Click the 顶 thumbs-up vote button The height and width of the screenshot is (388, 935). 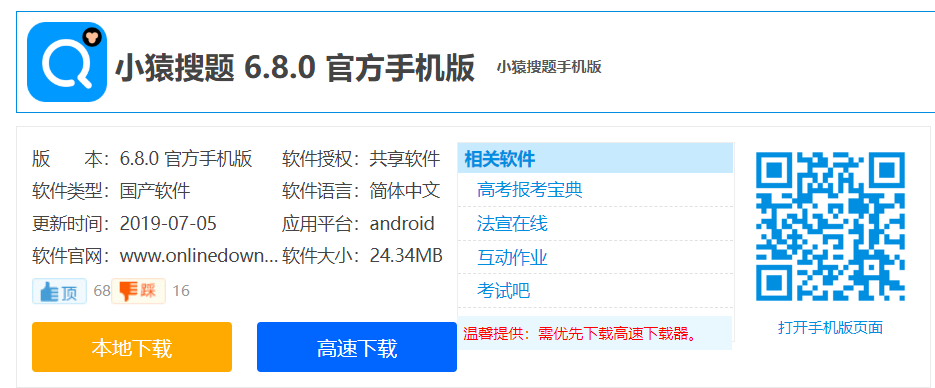[60, 291]
